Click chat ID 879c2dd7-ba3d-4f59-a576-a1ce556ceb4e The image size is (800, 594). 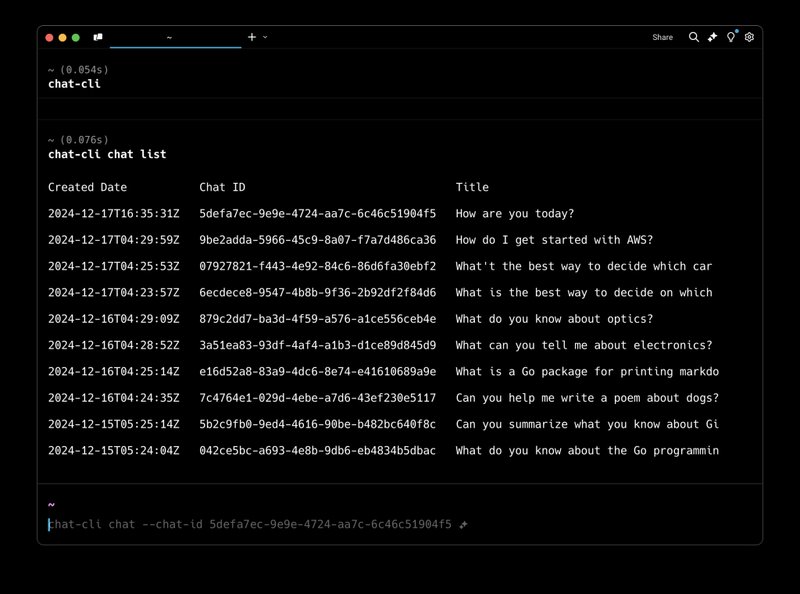pyautogui.click(x=317, y=319)
